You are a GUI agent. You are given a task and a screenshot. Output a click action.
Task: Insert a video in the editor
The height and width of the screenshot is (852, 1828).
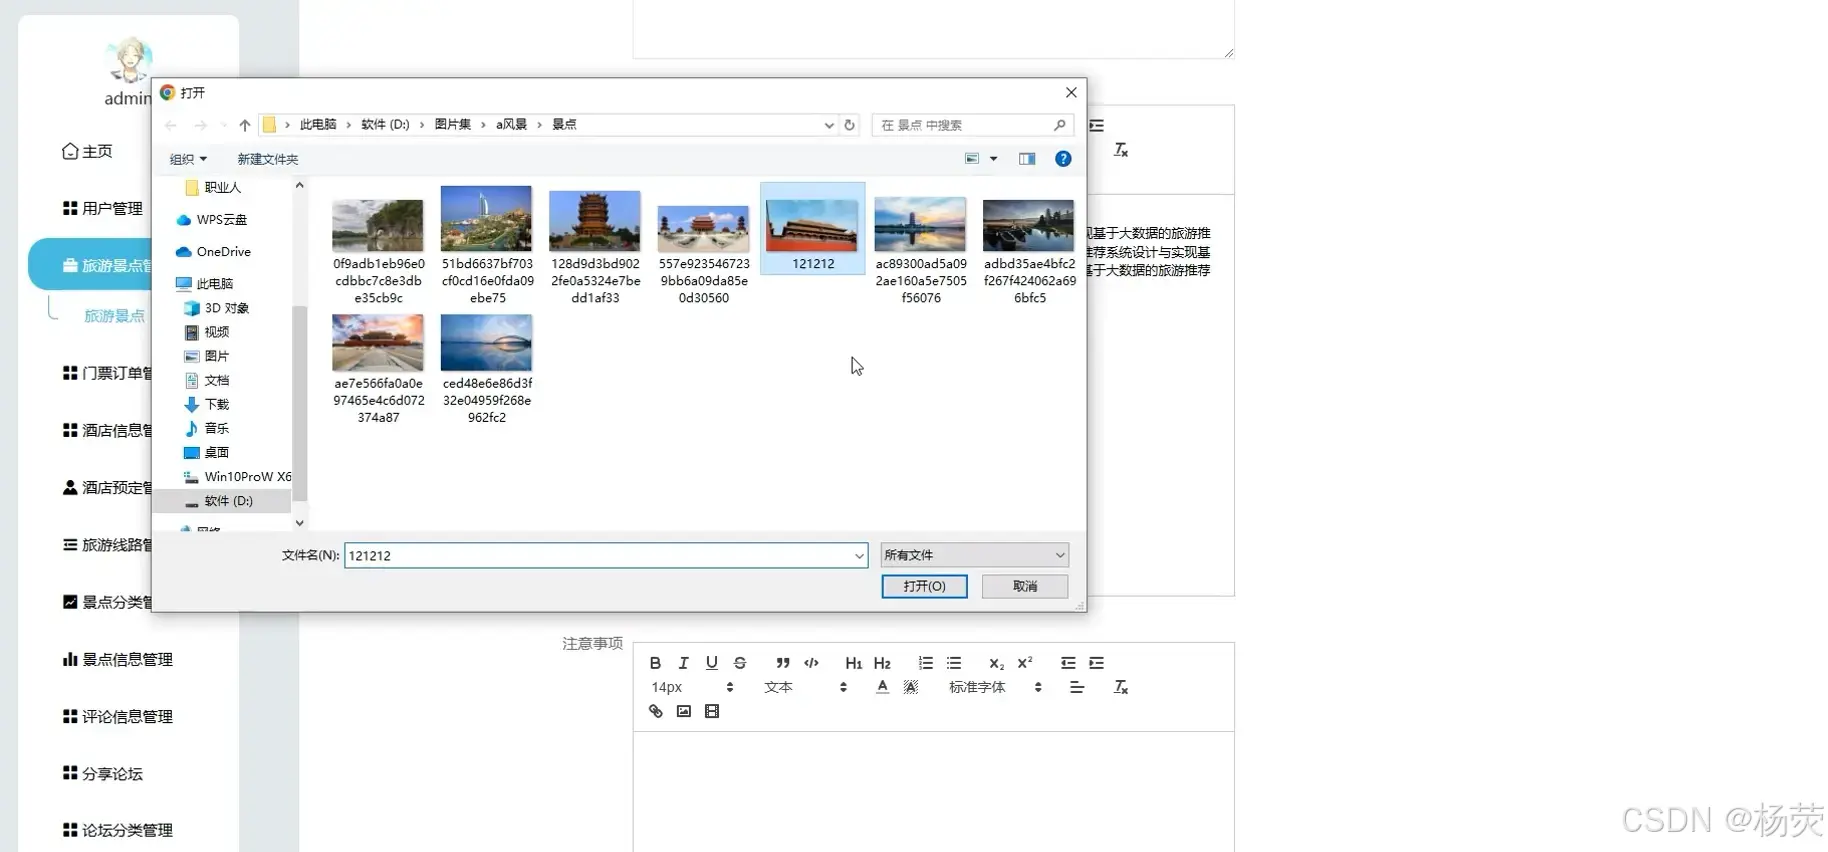pyautogui.click(x=711, y=711)
